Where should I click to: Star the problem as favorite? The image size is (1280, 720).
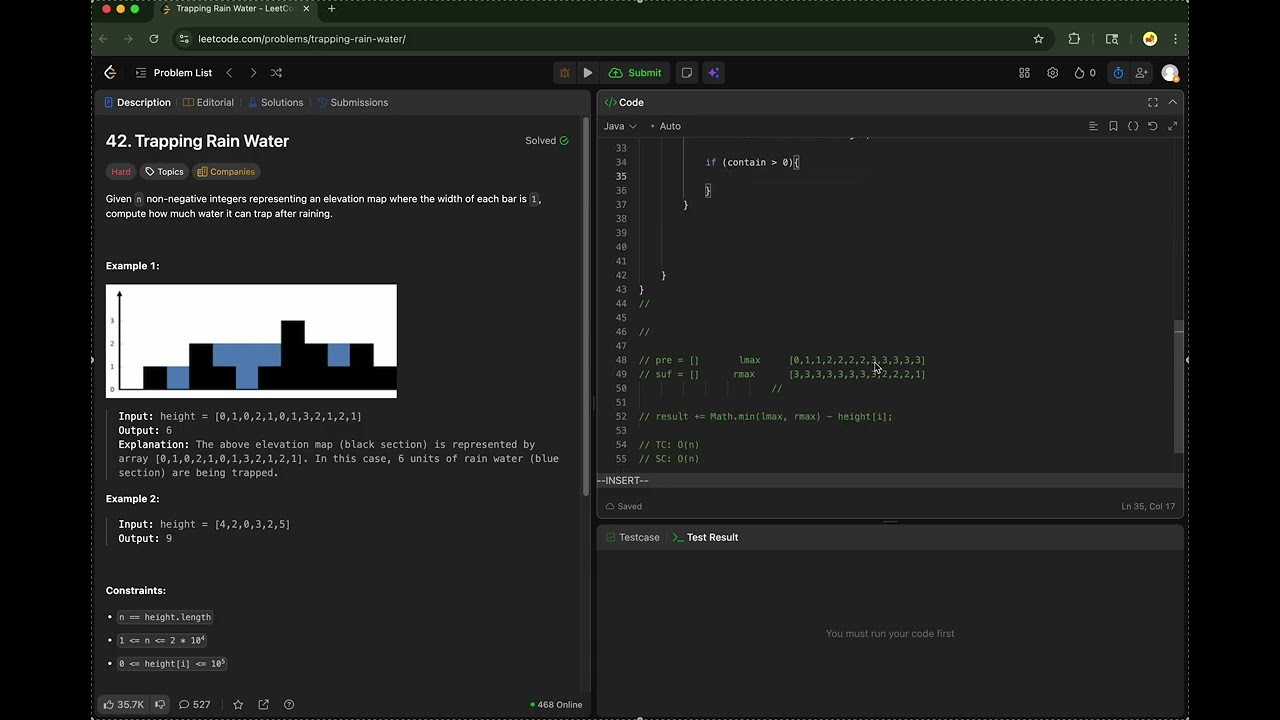(238, 704)
